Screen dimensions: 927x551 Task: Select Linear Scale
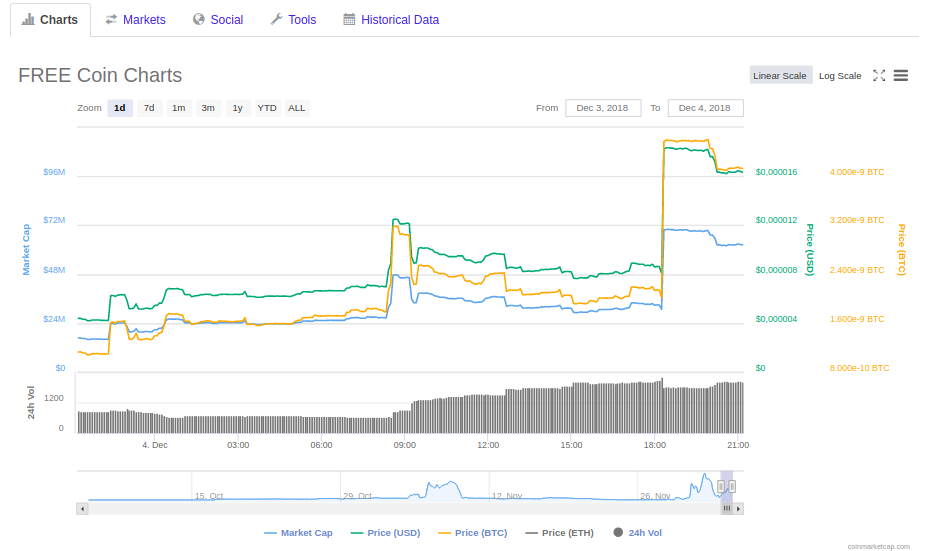[780, 76]
